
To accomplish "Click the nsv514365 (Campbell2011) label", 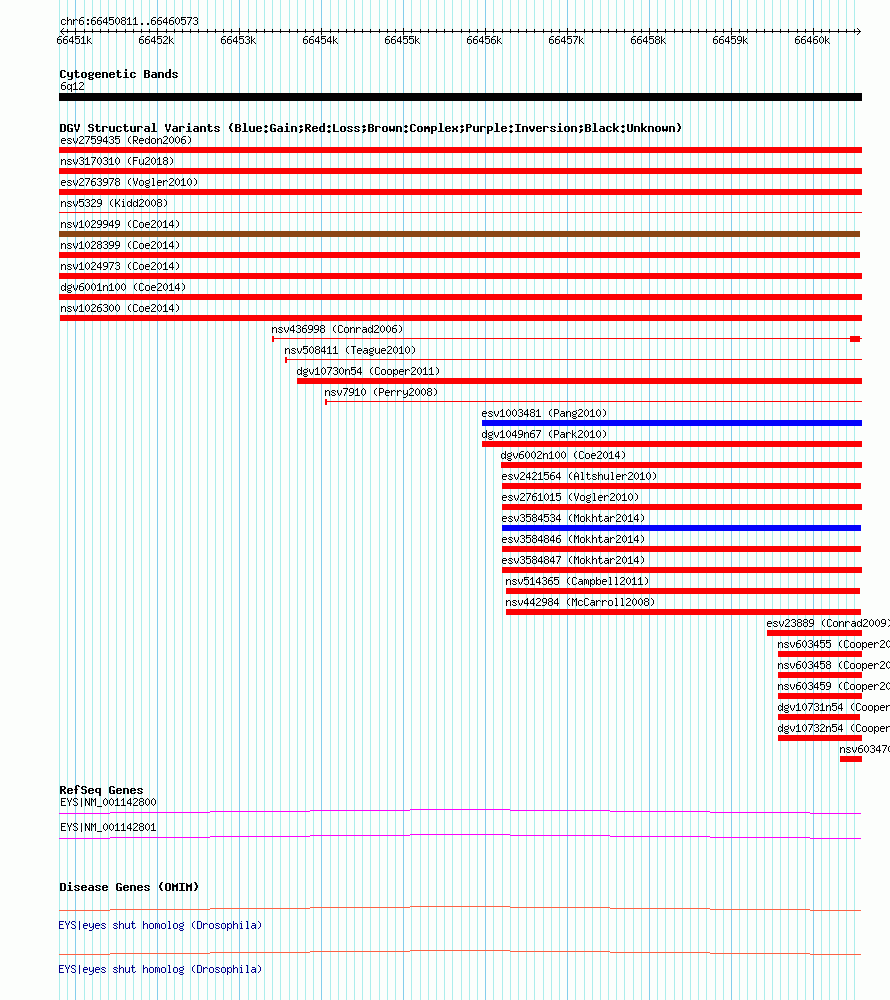I will (x=577, y=582).
